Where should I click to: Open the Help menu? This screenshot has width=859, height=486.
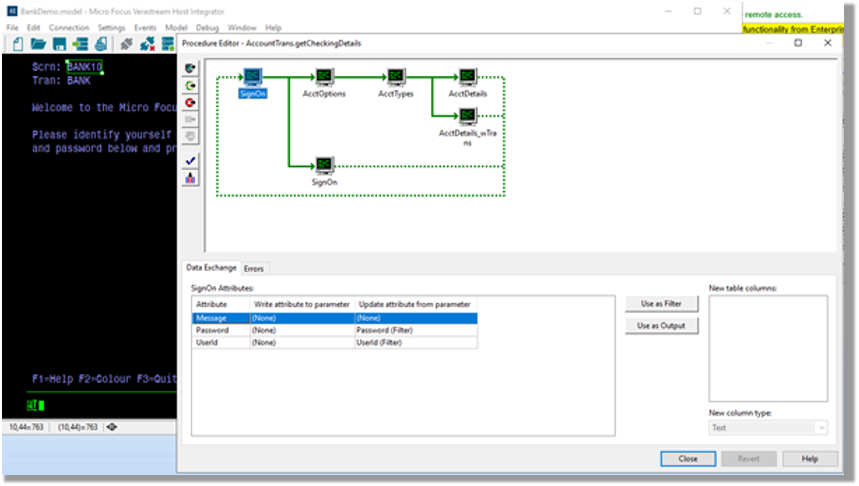coord(273,27)
